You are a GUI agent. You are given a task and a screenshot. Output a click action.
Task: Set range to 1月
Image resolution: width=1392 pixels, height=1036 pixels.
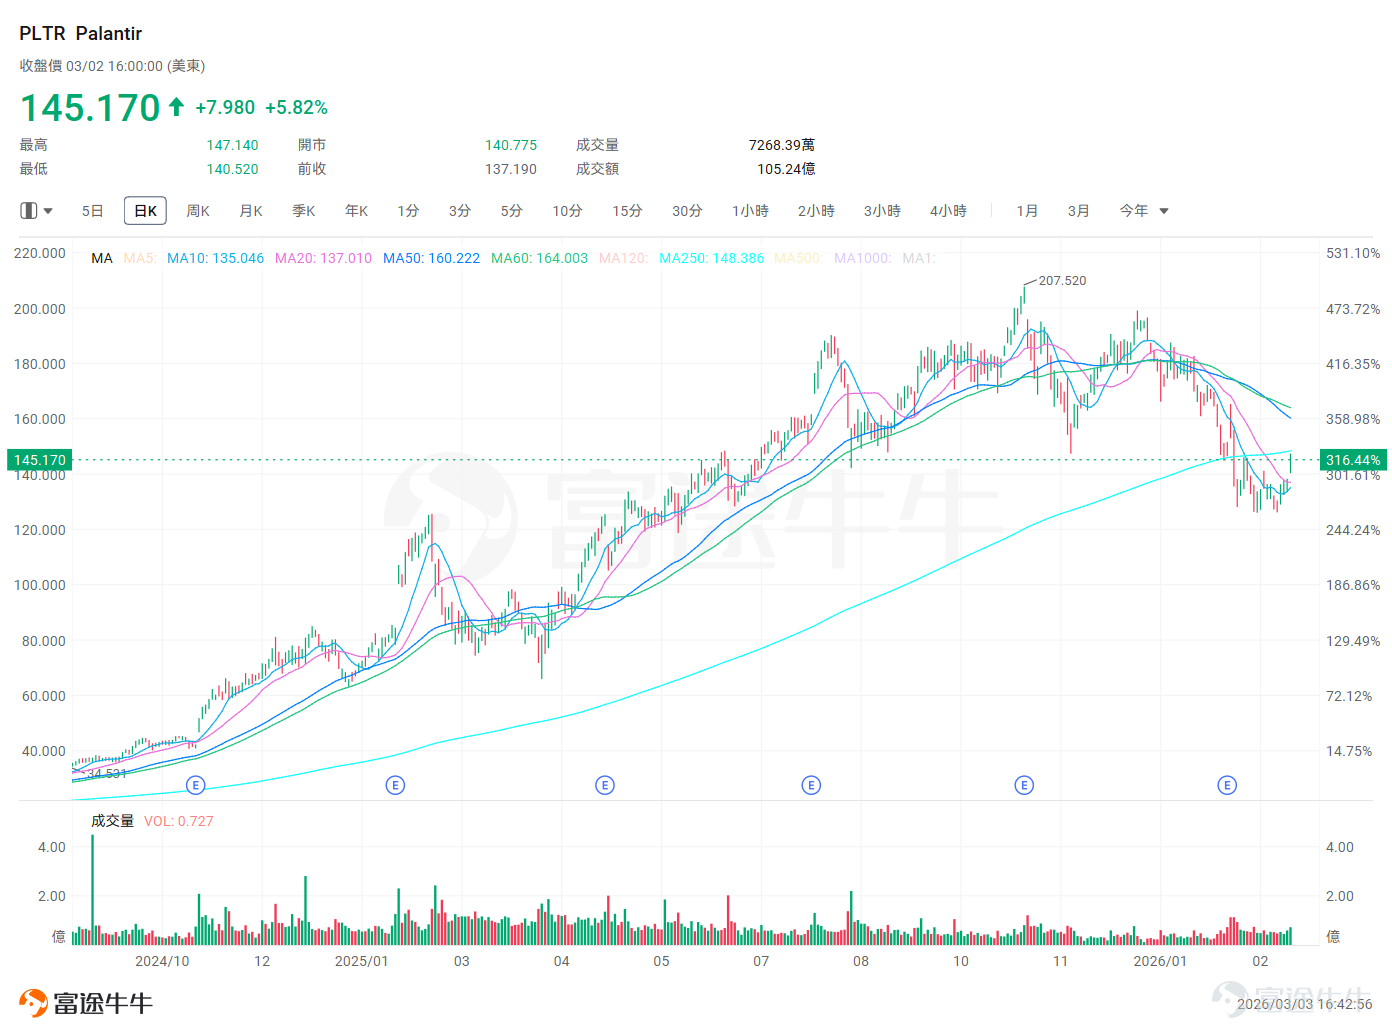point(1027,211)
